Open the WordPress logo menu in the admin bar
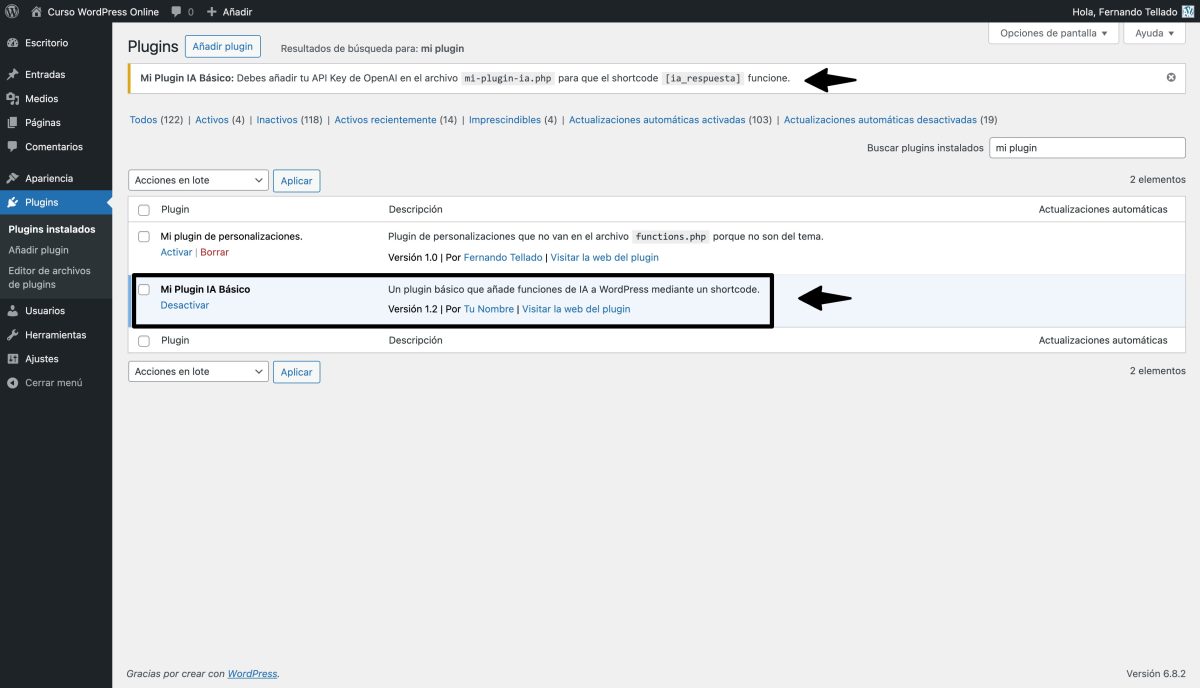Viewport: 1200px width, 688px height. (11, 11)
